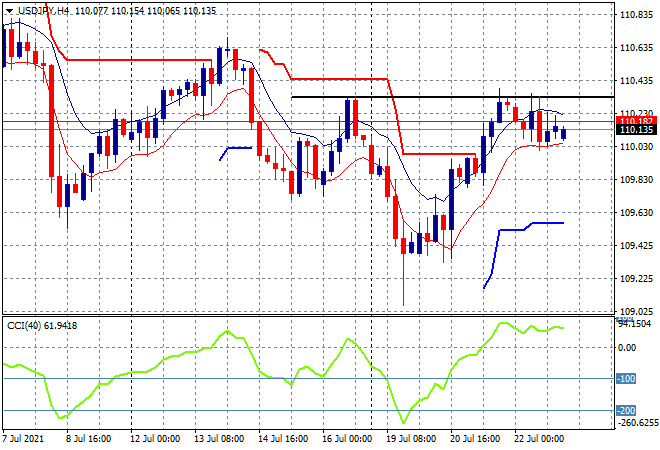660x450 pixels.
Task: Click the 19 Jul 08:00 time label
Action: 411,439
